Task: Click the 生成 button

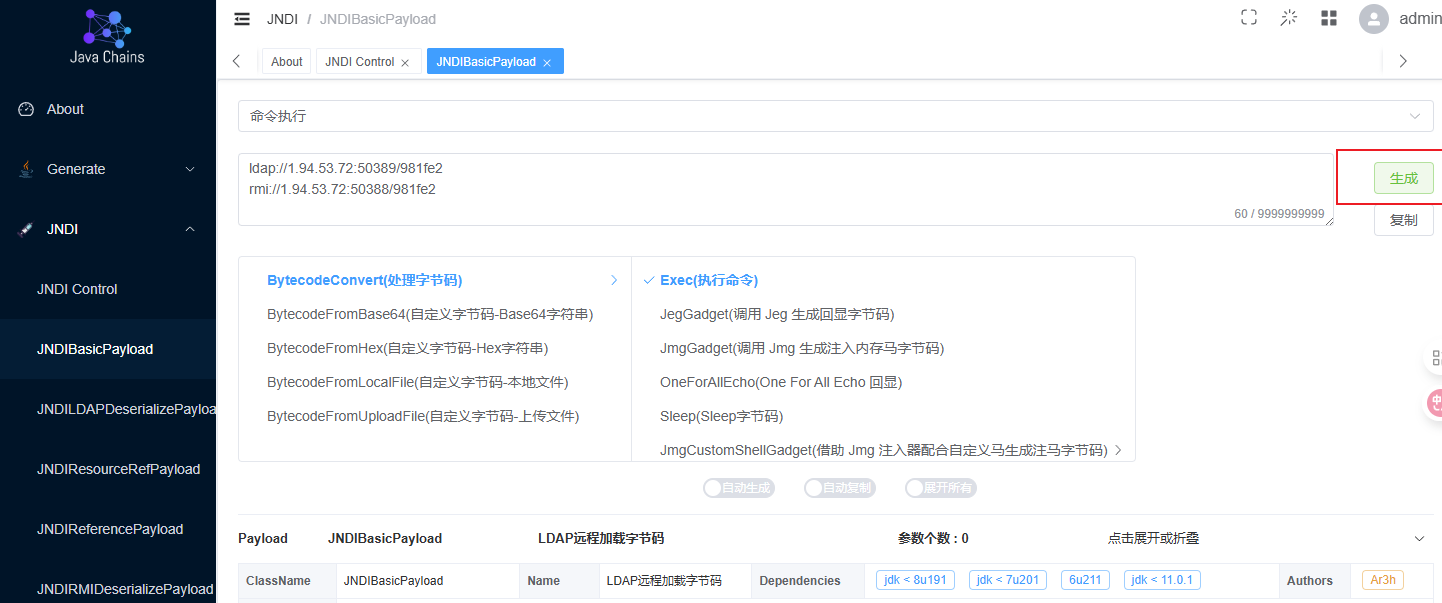Action: click(x=1403, y=178)
